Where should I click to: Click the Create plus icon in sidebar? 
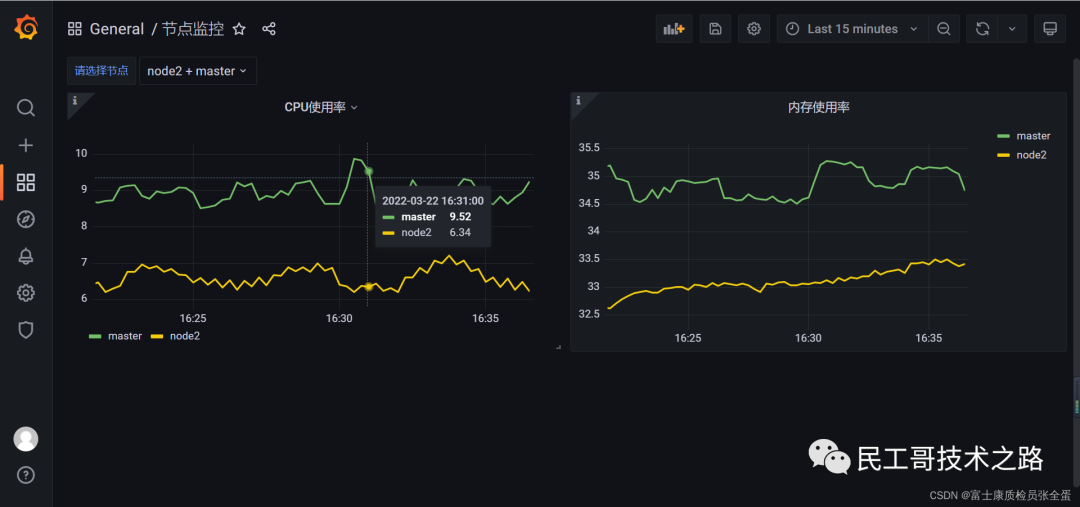(x=25, y=145)
